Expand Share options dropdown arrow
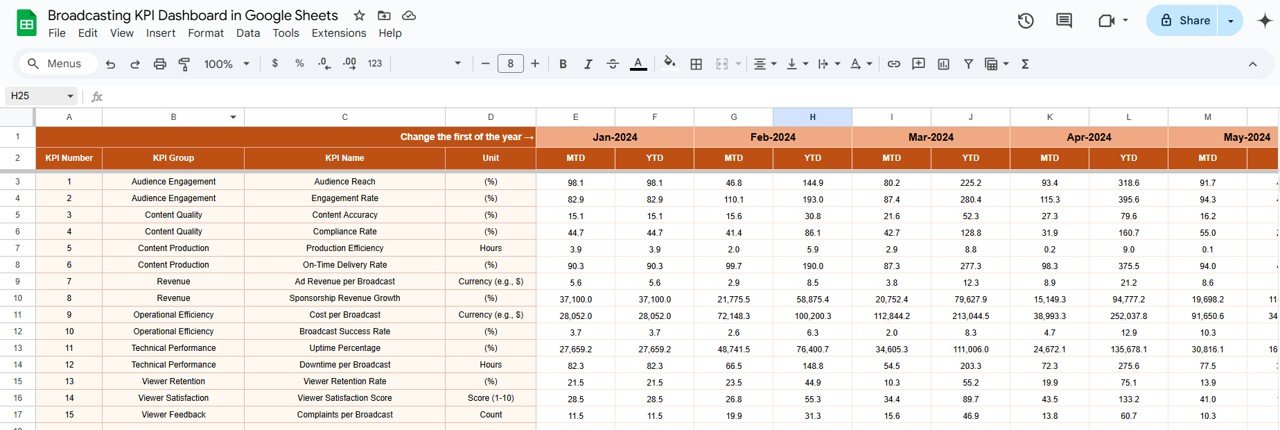This screenshot has width=1280, height=430. [1231, 21]
